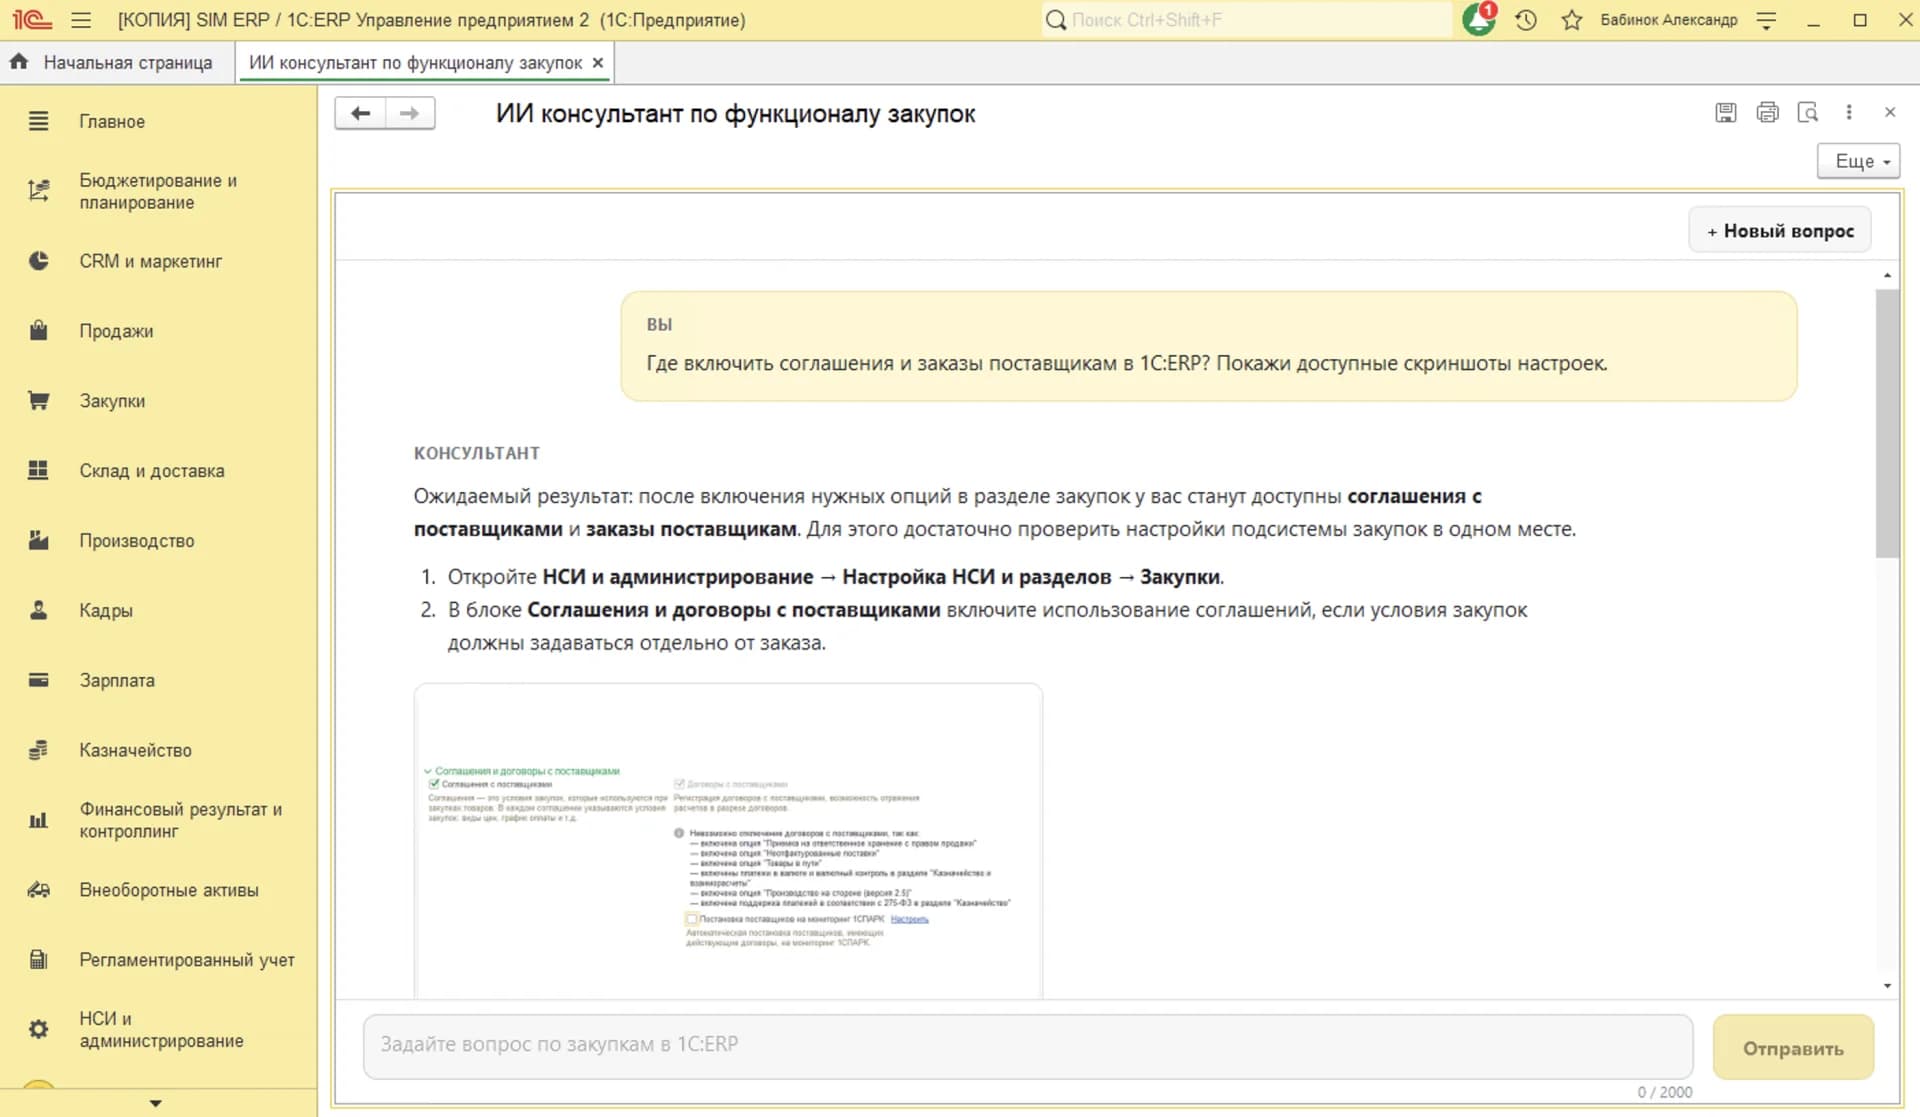Open notifications bell with red badge
This screenshot has width=1920, height=1117.
click(1479, 19)
